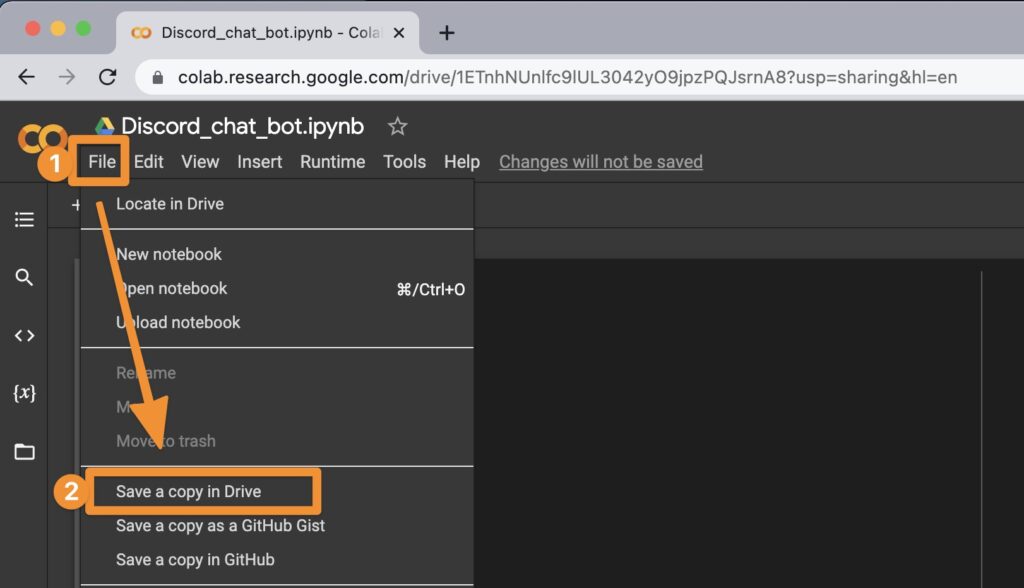Open the files folder icon in sidebar

pos(24,451)
